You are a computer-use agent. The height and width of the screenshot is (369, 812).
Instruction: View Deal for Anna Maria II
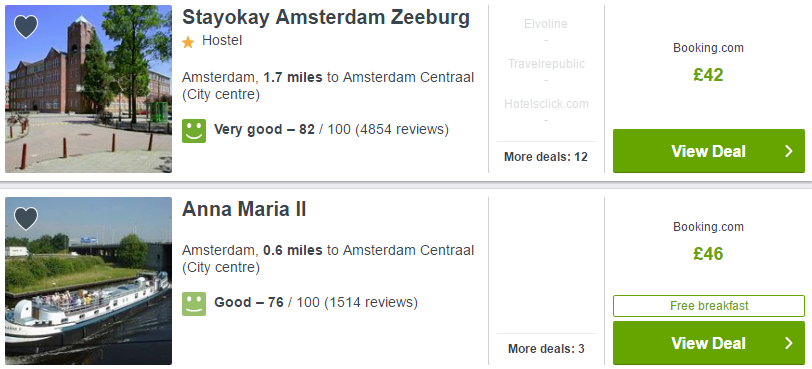[708, 343]
